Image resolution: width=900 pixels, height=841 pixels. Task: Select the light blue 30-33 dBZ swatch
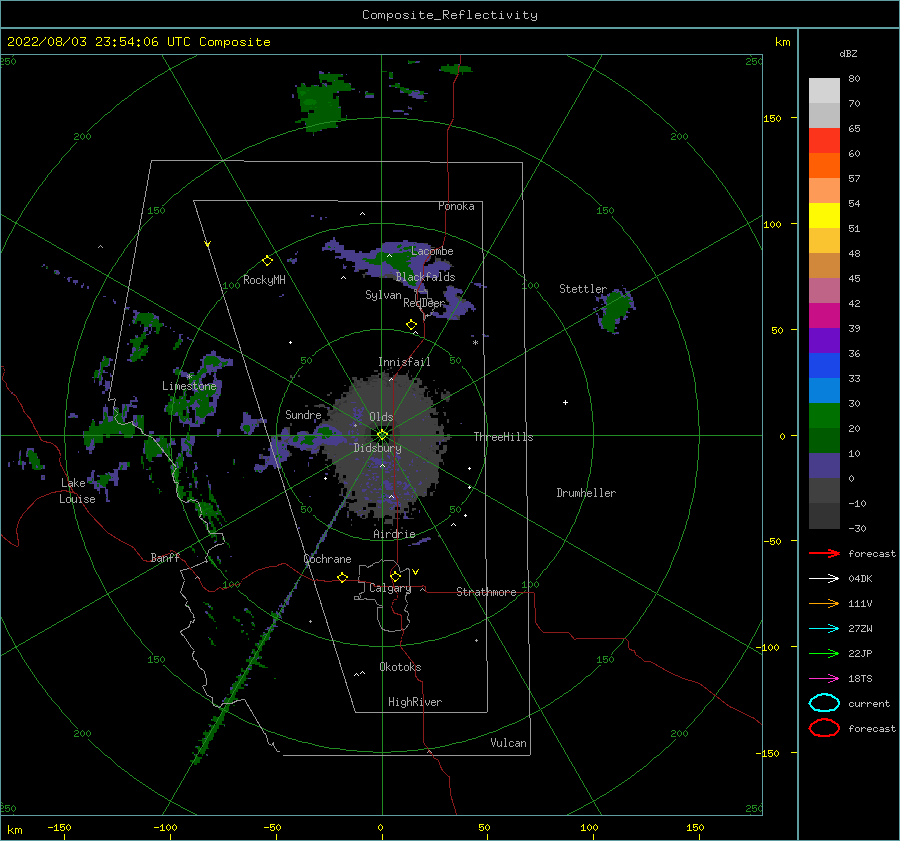(824, 391)
